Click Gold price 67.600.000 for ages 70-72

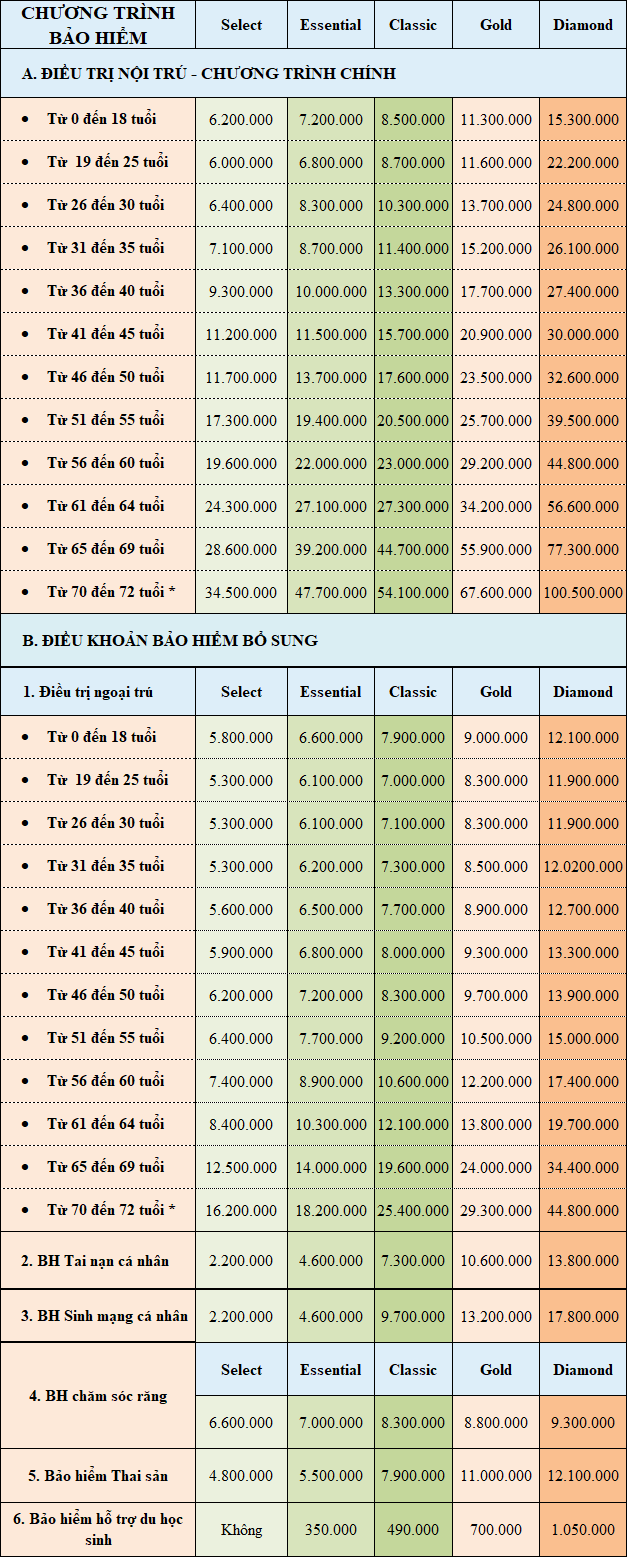click(x=496, y=592)
